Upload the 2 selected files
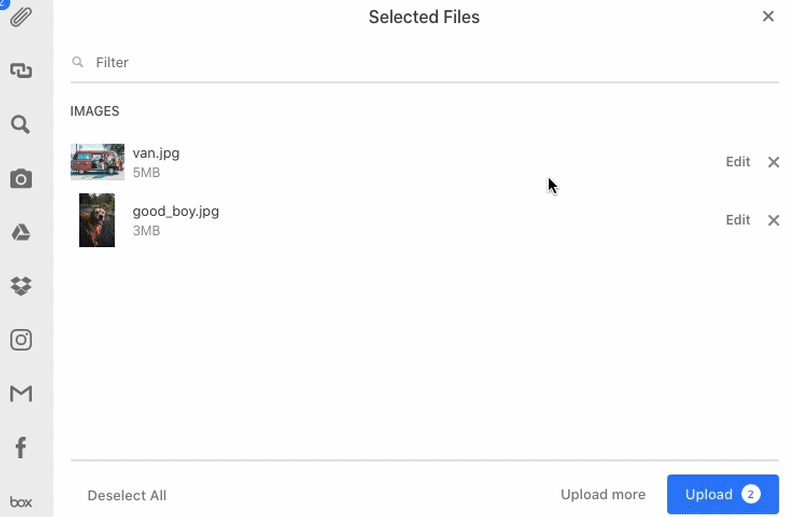This screenshot has width=788, height=517. 723,494
